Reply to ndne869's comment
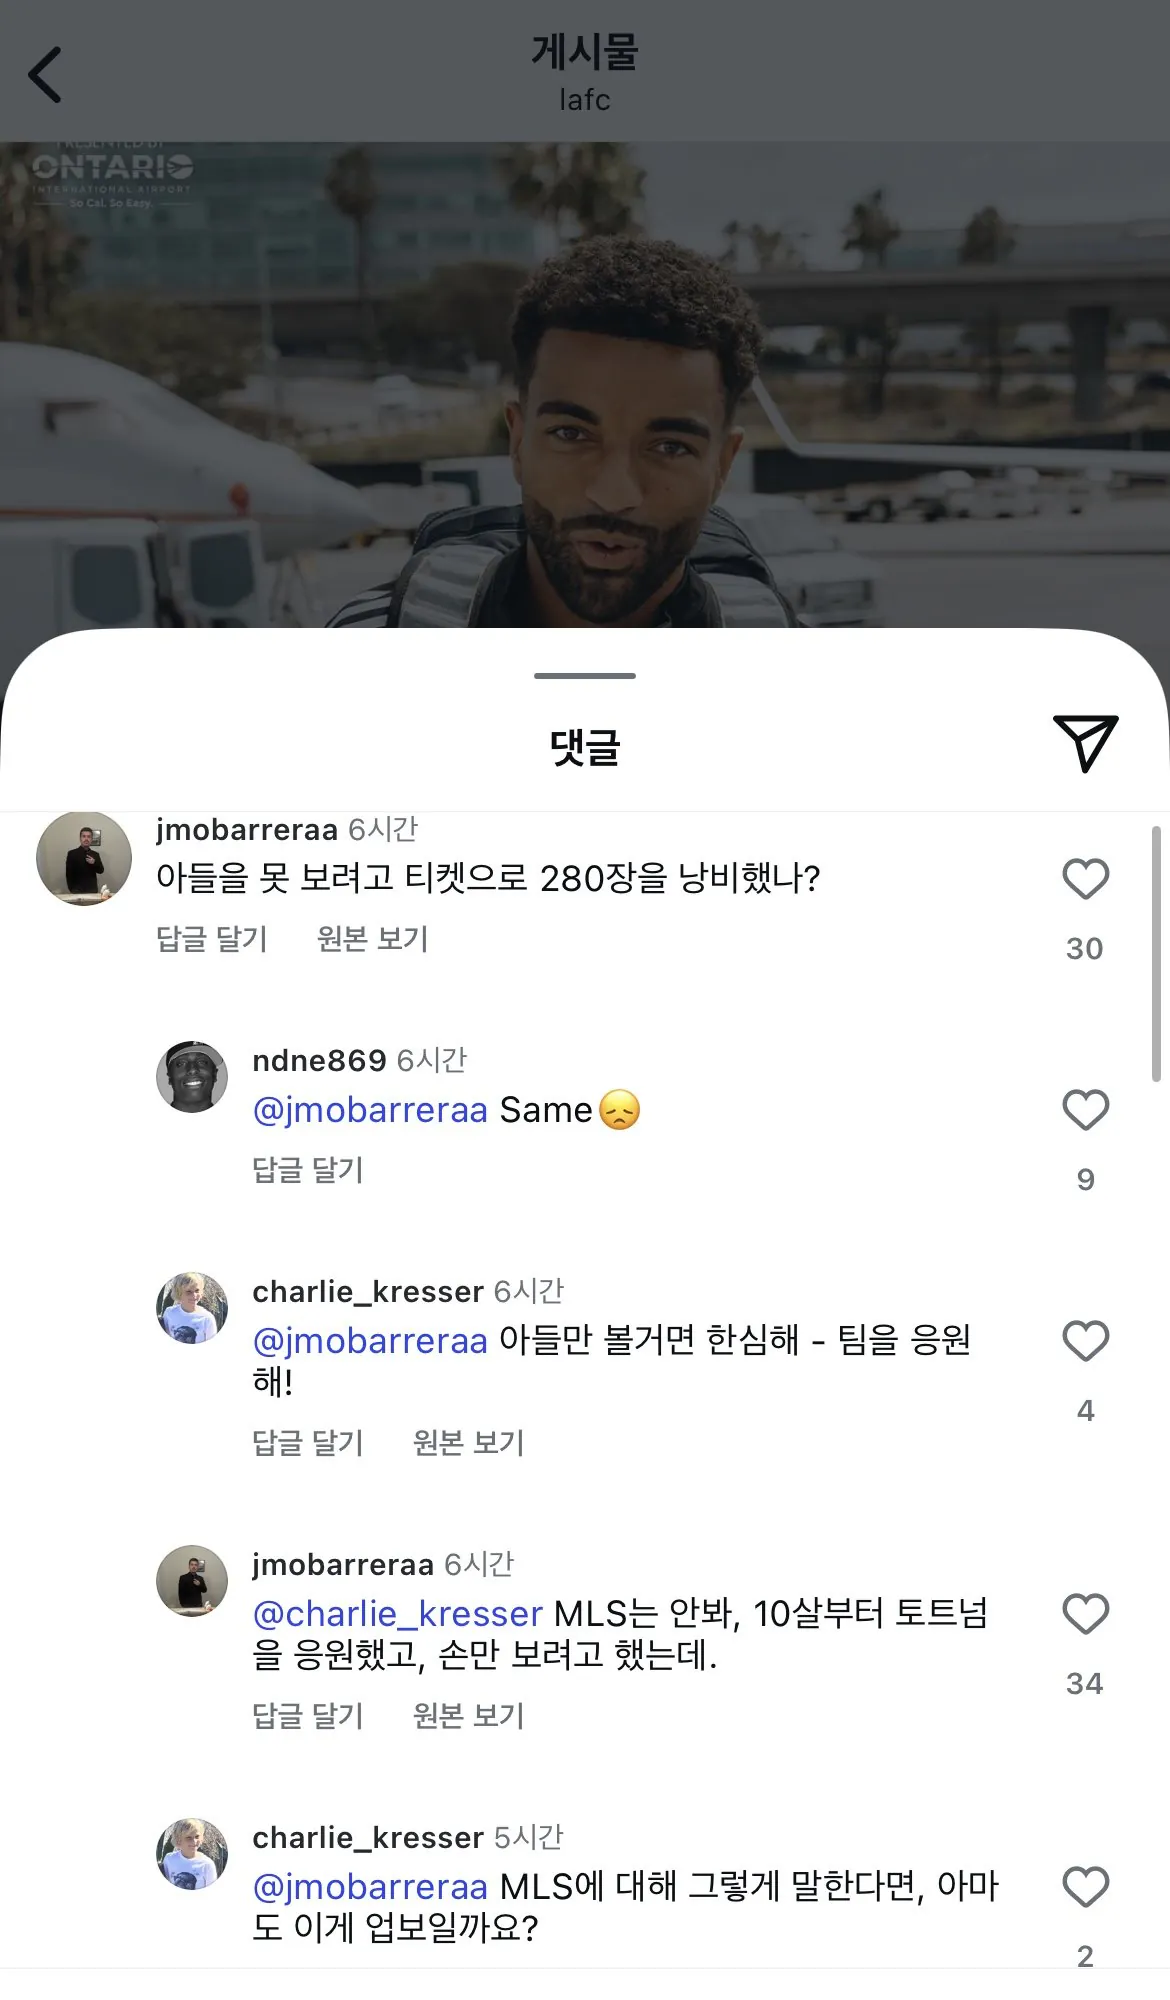1170x2000 pixels. (308, 1170)
